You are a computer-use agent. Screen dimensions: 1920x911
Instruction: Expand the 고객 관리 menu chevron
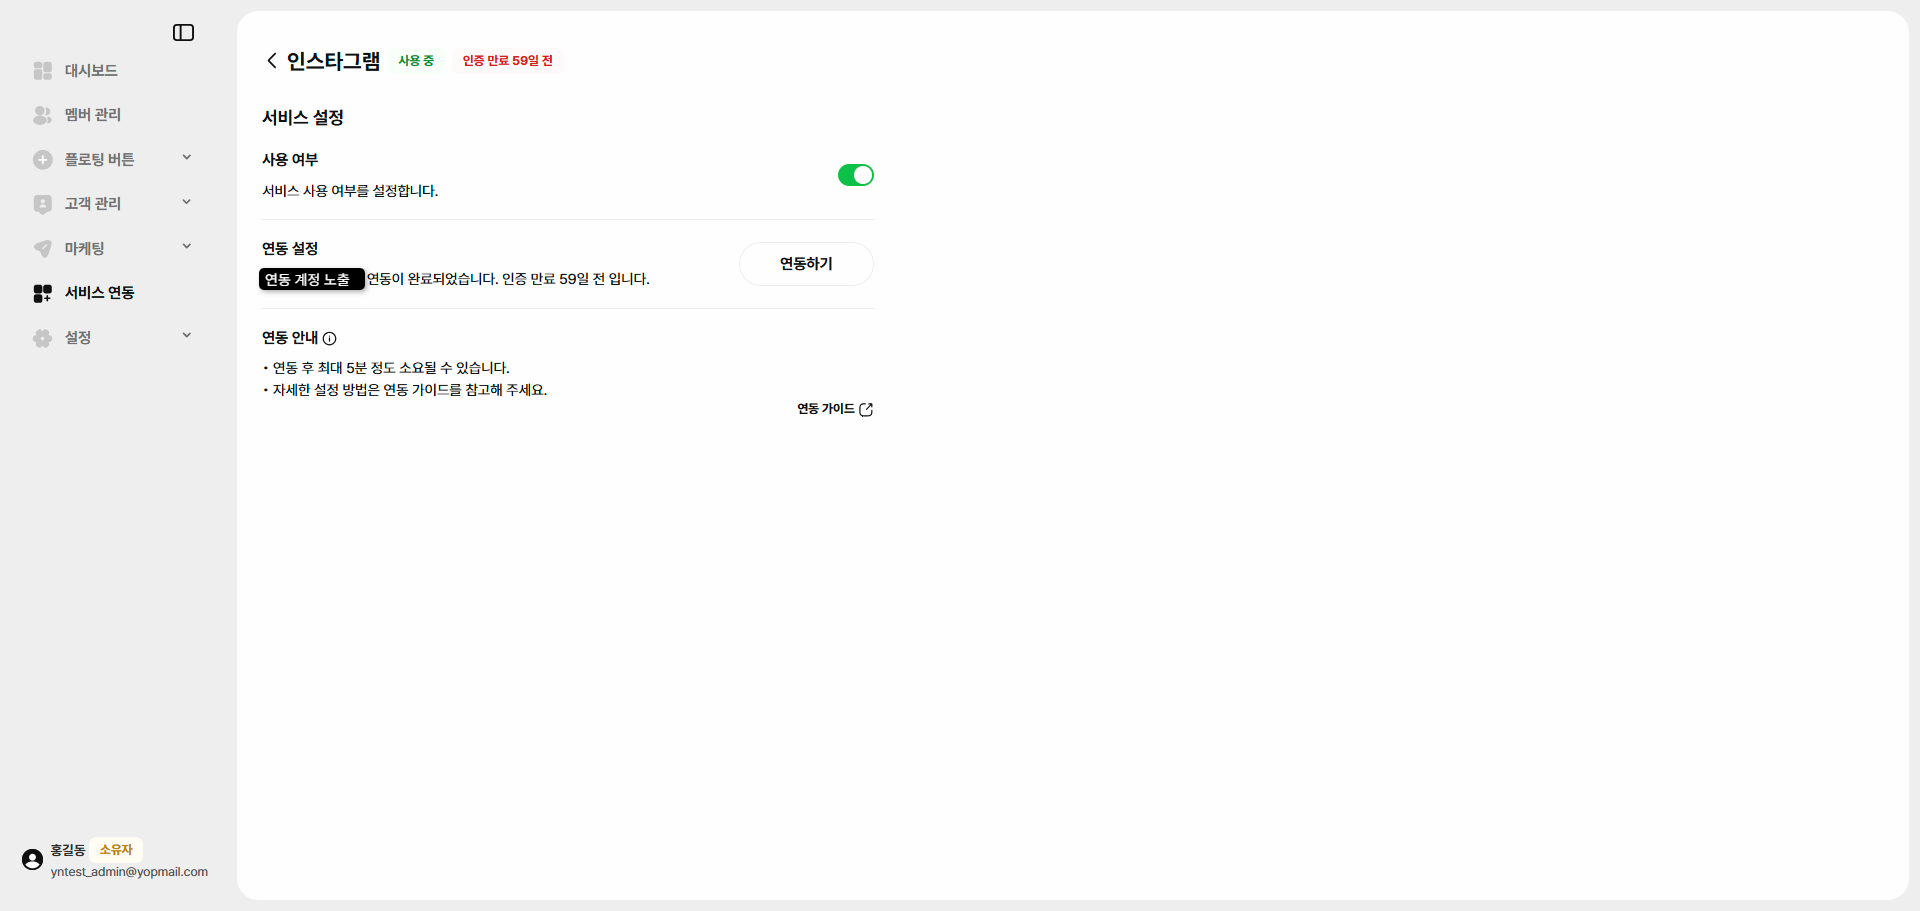click(x=187, y=203)
